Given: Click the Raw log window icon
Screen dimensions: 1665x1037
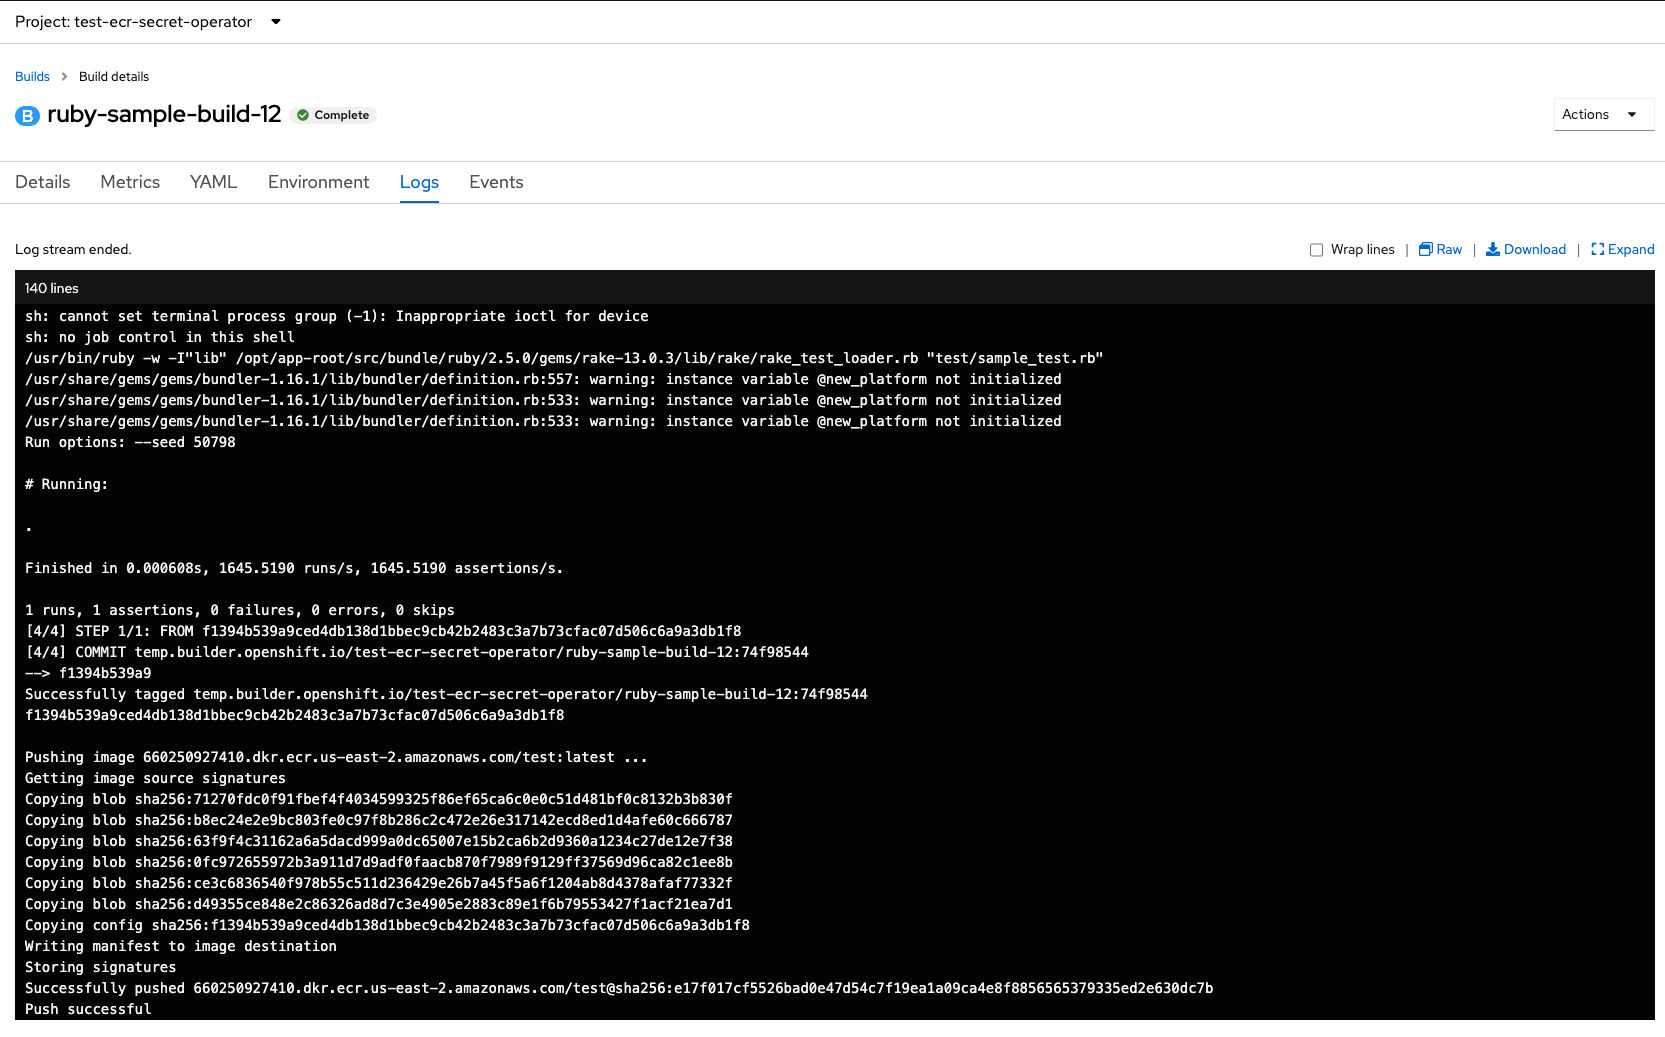Looking at the screenshot, I should (1426, 250).
